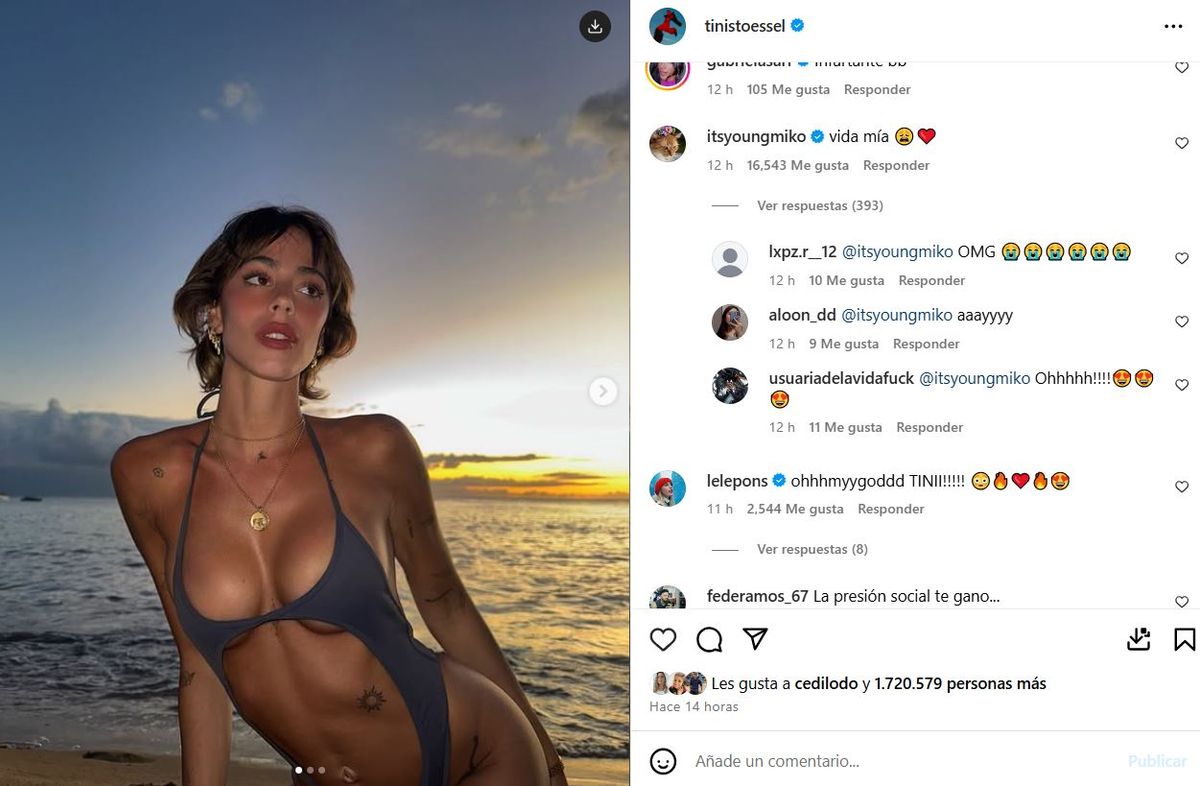Expand Ver respuestas (393)
The image size is (1200, 786).
point(820,206)
